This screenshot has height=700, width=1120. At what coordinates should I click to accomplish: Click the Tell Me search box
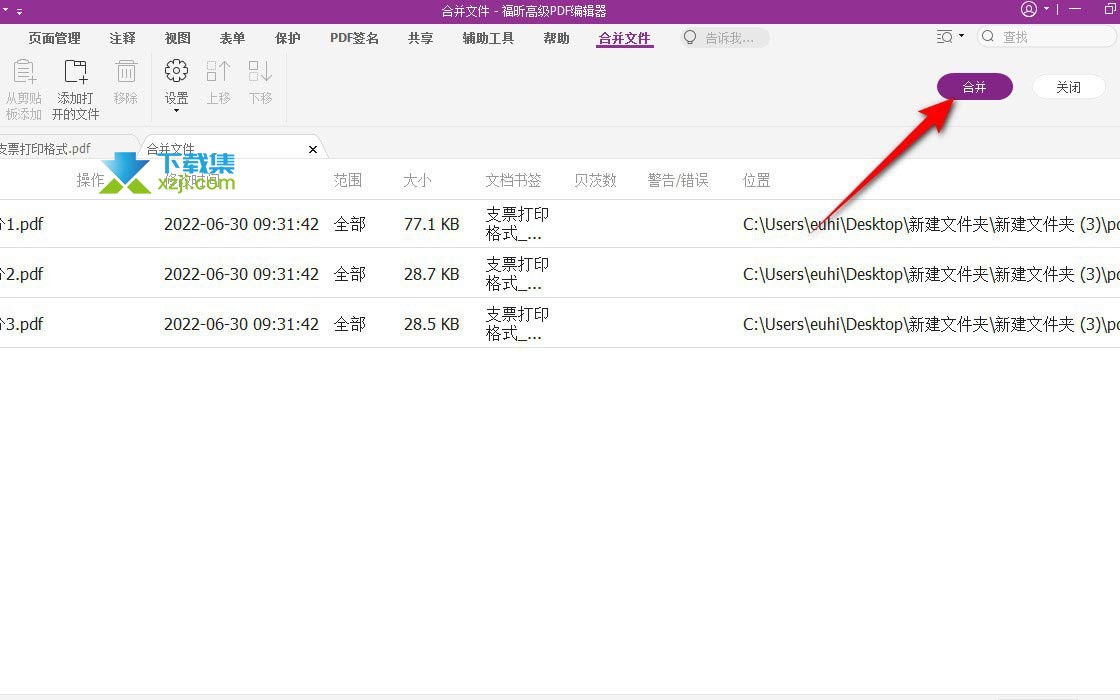pos(726,38)
